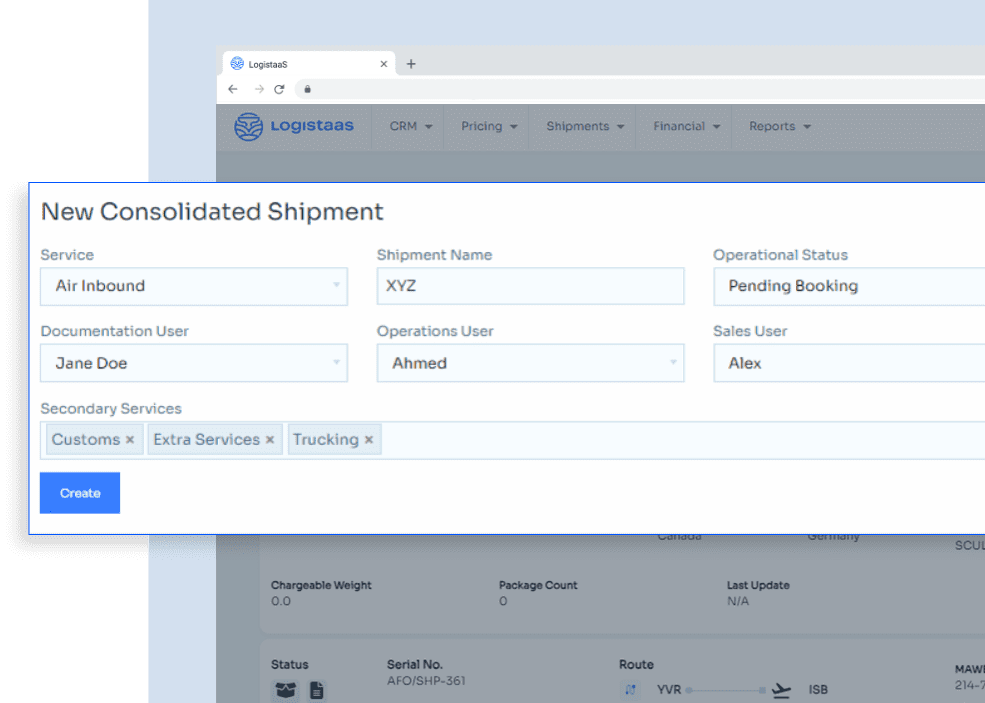
Task: Remove the Customs secondary service tag
Action: (130, 440)
